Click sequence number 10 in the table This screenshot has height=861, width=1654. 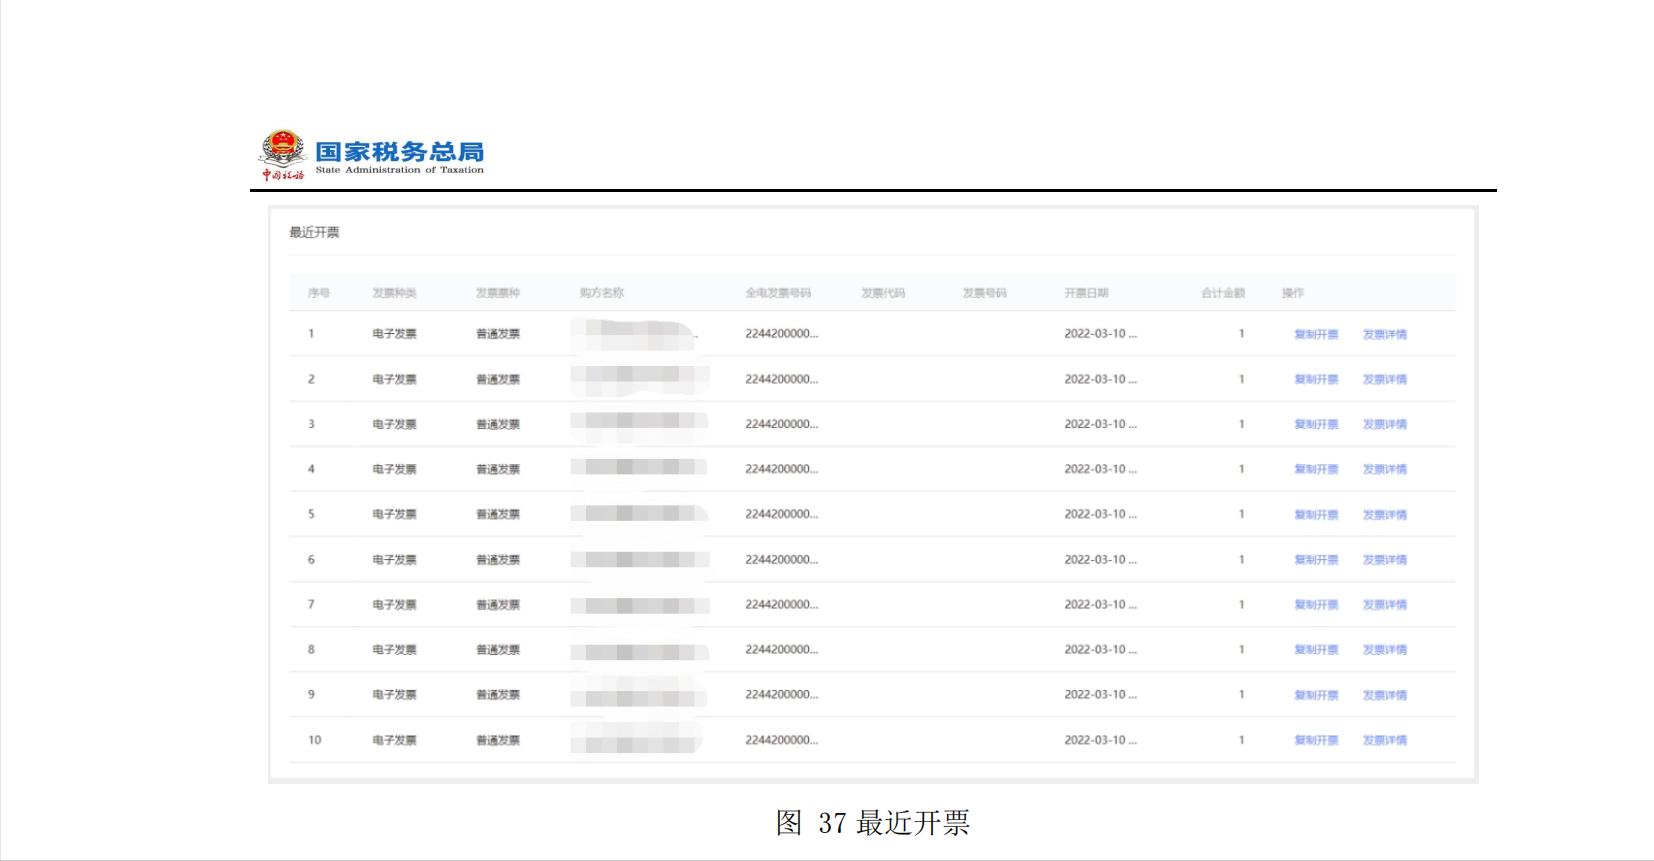(314, 740)
